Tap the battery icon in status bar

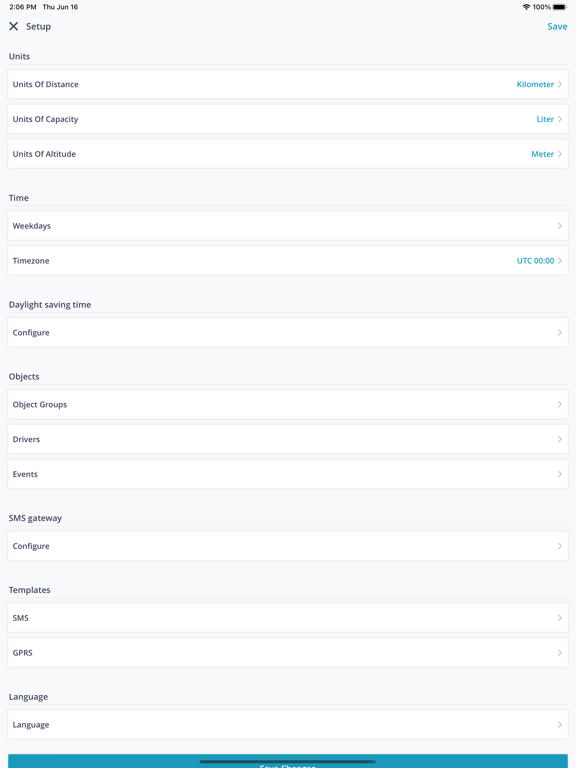tap(560, 7)
